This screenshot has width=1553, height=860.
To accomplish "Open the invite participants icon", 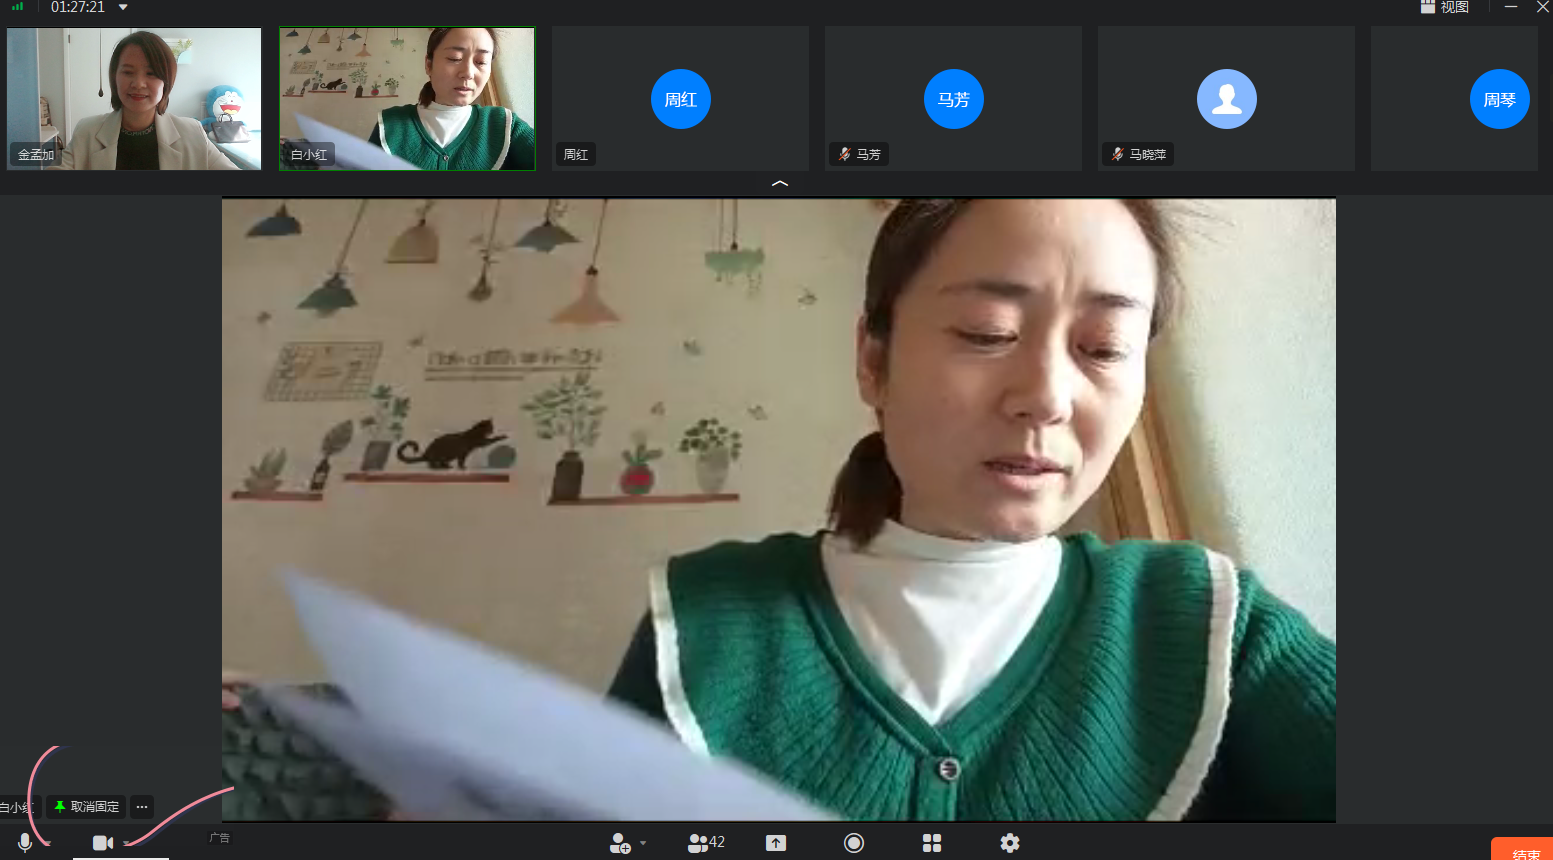I will (620, 843).
